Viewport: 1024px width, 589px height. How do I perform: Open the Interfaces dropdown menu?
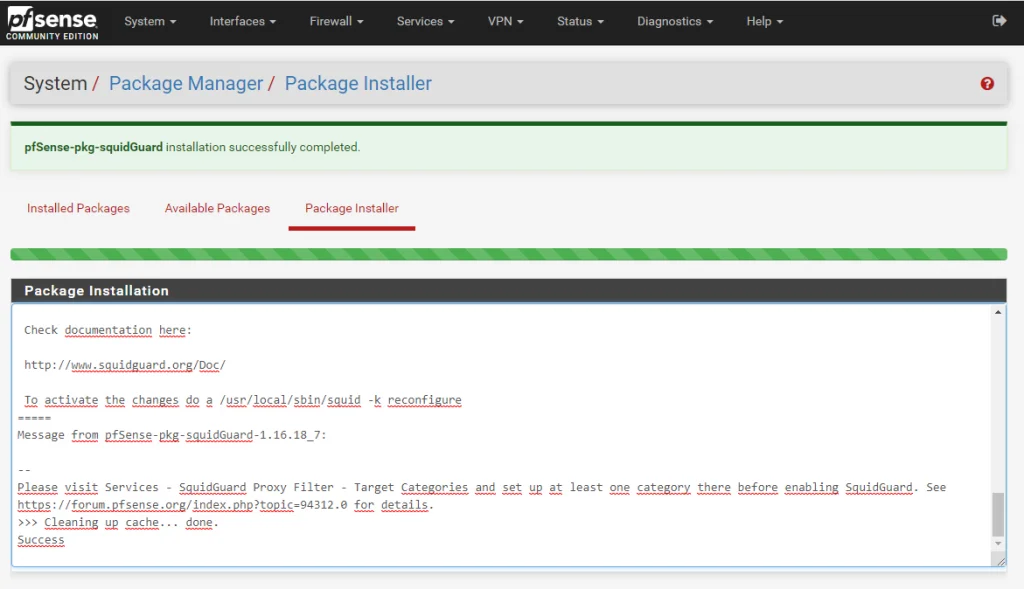pyautogui.click(x=242, y=22)
